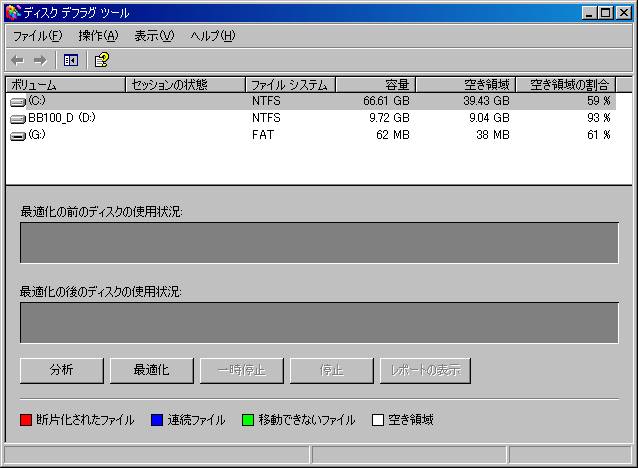The image size is (638, 468).
Task: Click NTFS in the BB100_D (D:) row
Action: point(266,118)
